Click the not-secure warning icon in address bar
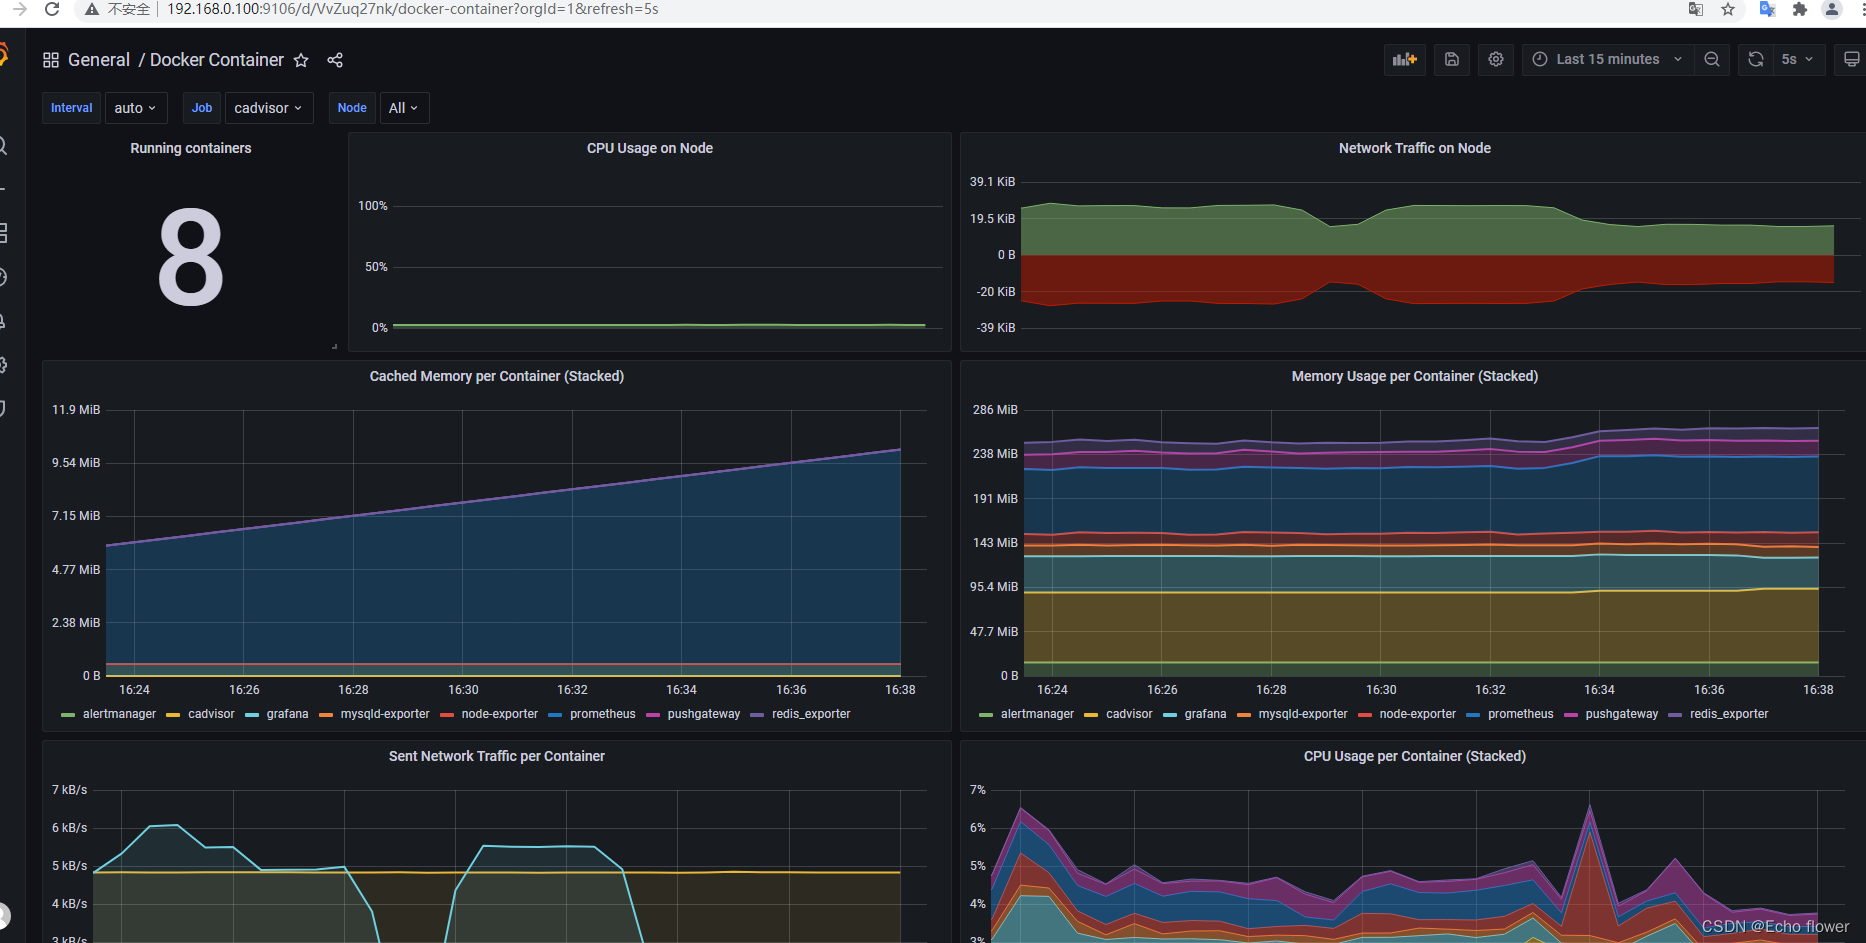This screenshot has width=1866, height=943. tap(92, 9)
